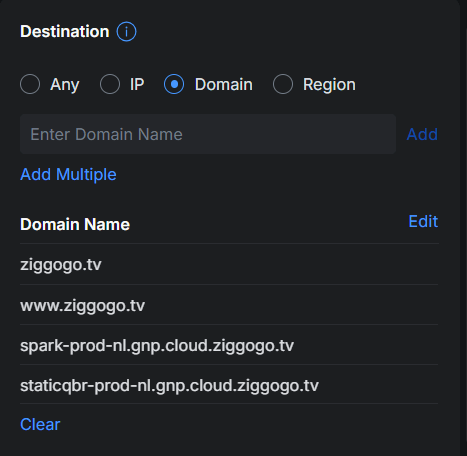Open the Destination info icon
The image size is (467, 456).
coord(126,32)
